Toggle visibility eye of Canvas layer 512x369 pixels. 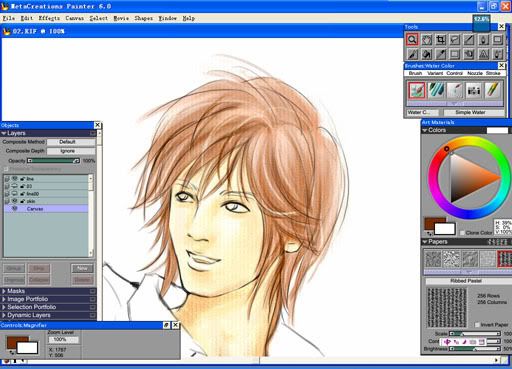tap(15, 209)
